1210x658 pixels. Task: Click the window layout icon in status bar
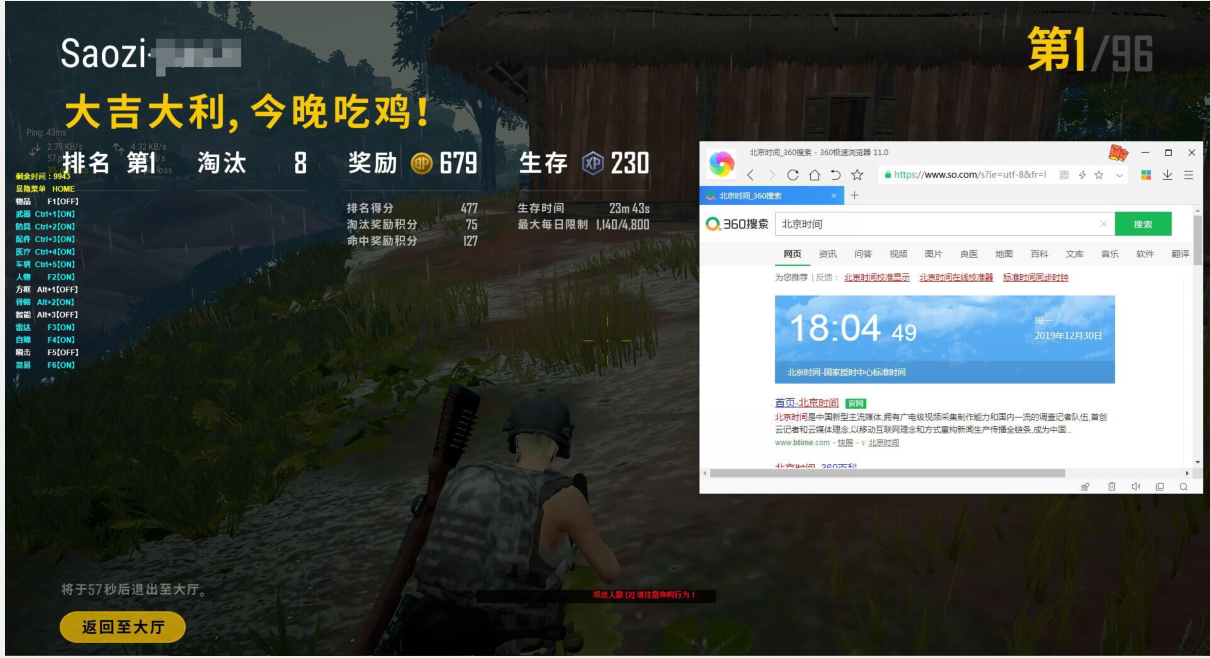pyautogui.click(x=1160, y=486)
